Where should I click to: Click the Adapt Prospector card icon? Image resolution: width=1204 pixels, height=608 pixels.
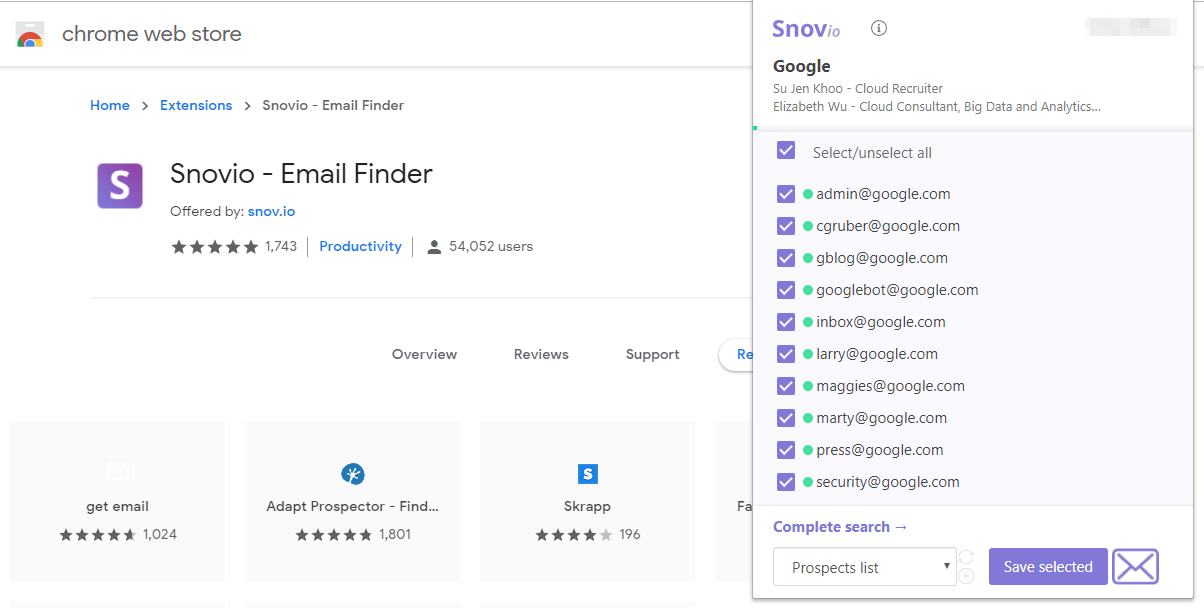[x=352, y=474]
